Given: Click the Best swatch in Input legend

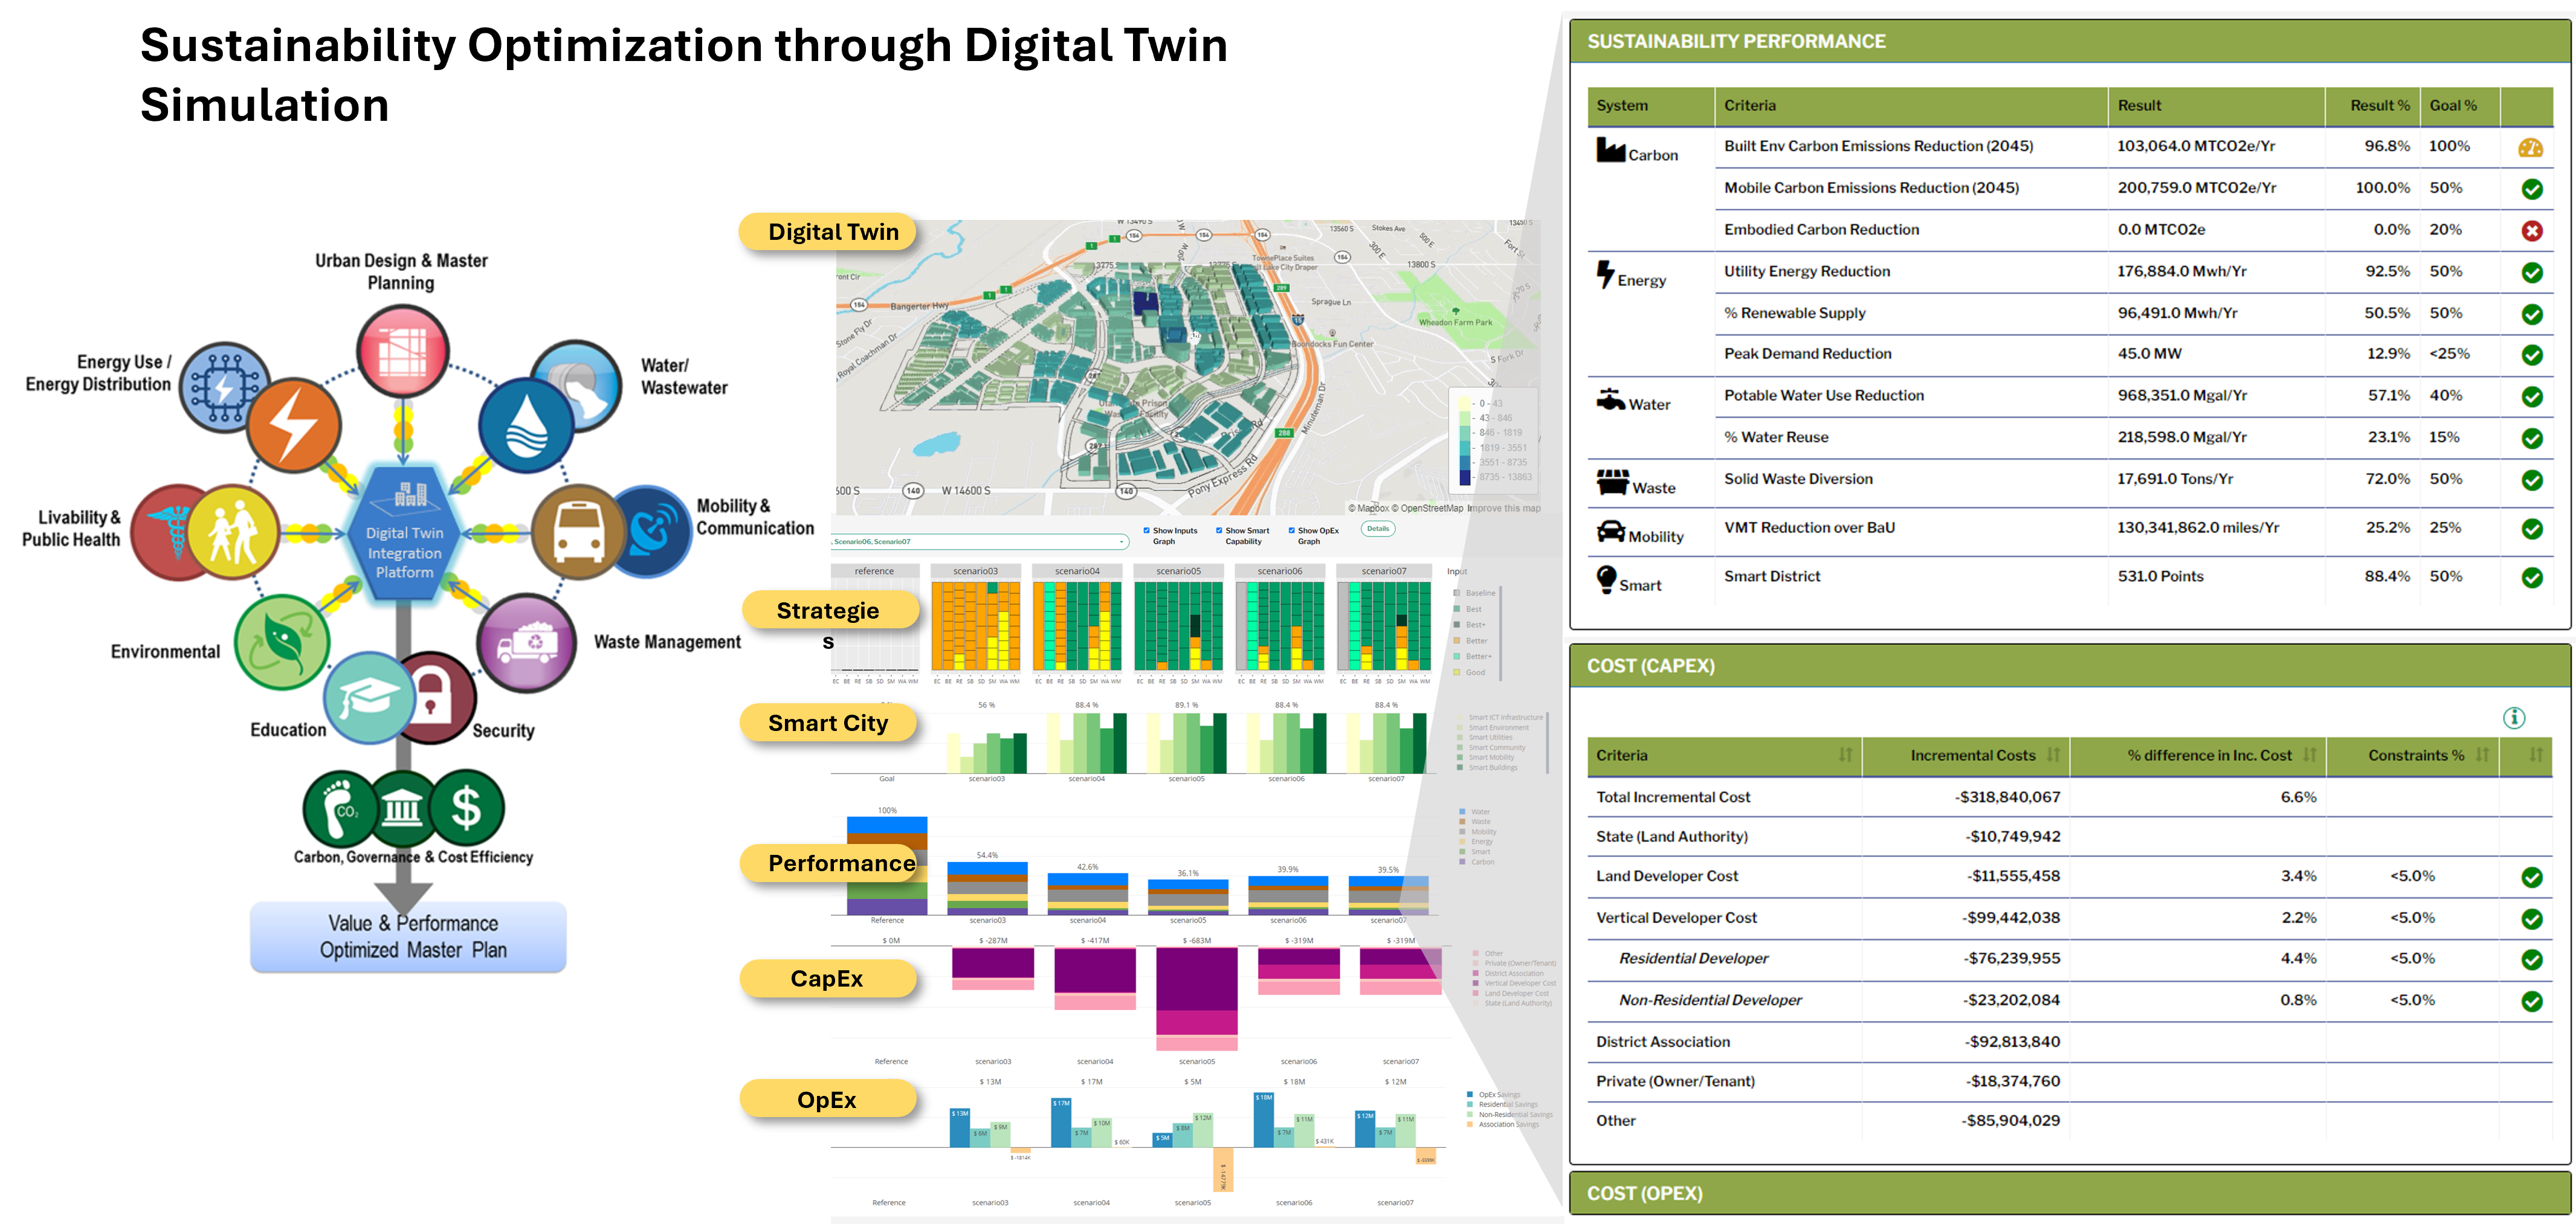Looking at the screenshot, I should click(x=1457, y=609).
